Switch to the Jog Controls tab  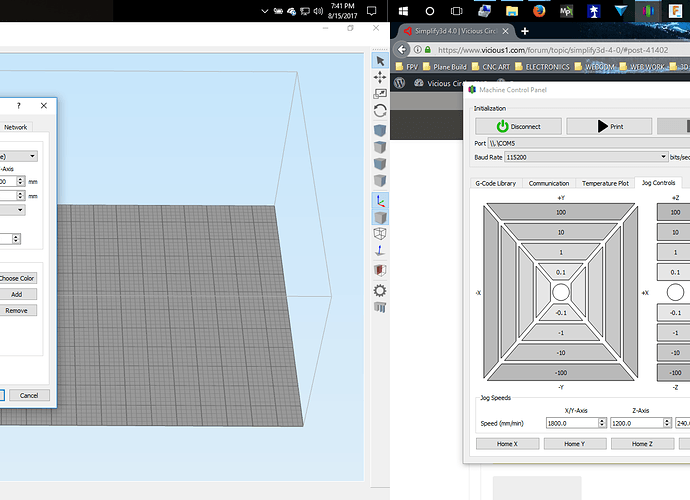(x=658, y=183)
